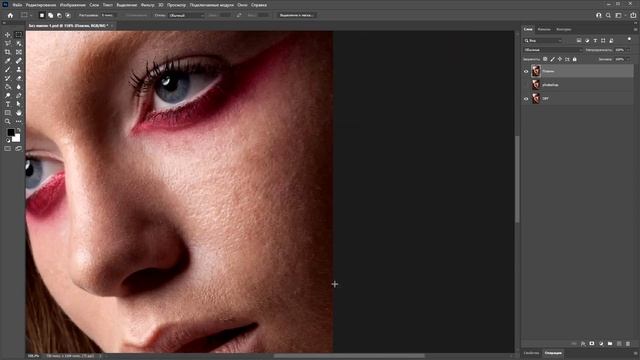Select the Move tool

(8, 35)
